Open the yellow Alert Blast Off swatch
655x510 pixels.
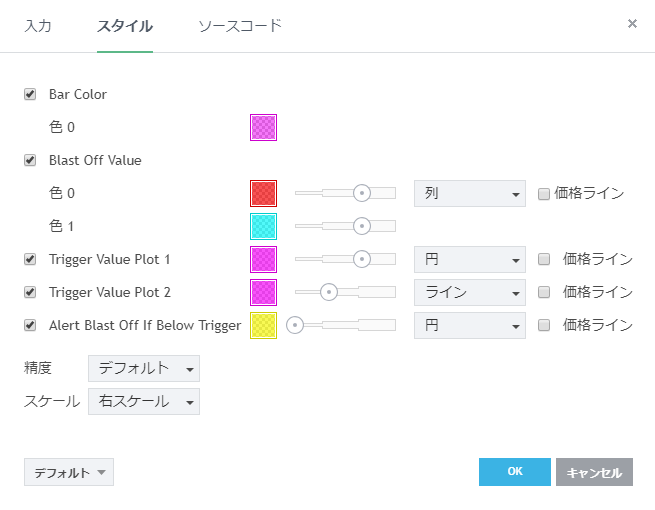(x=263, y=325)
